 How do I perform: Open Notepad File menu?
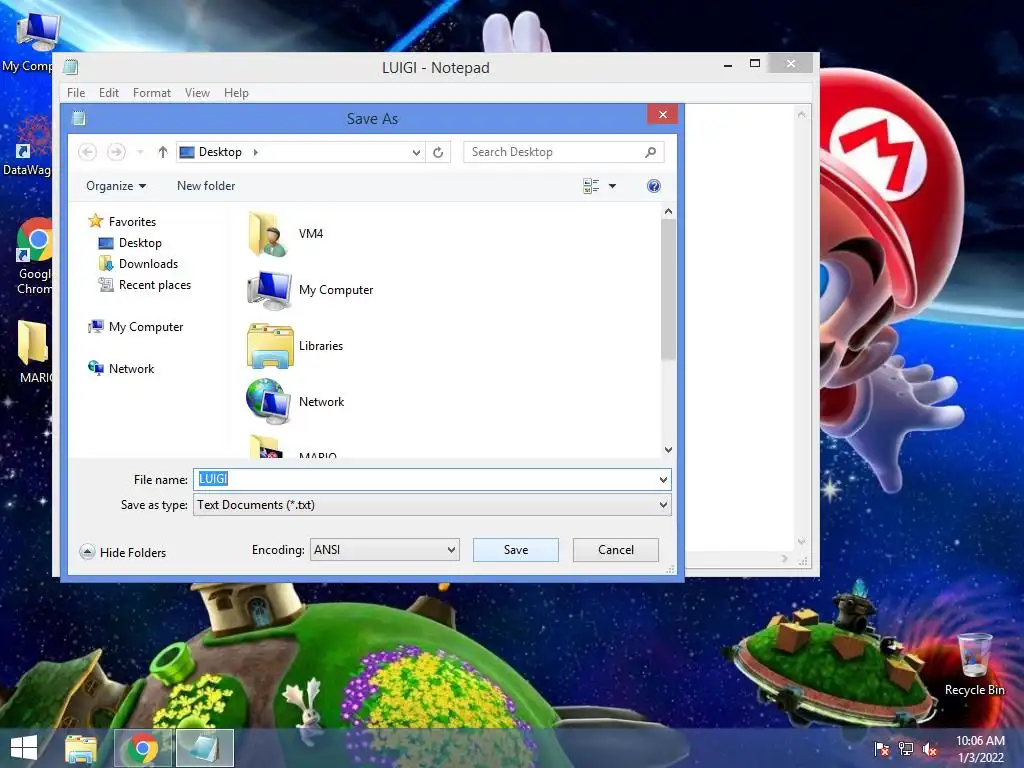pos(76,93)
